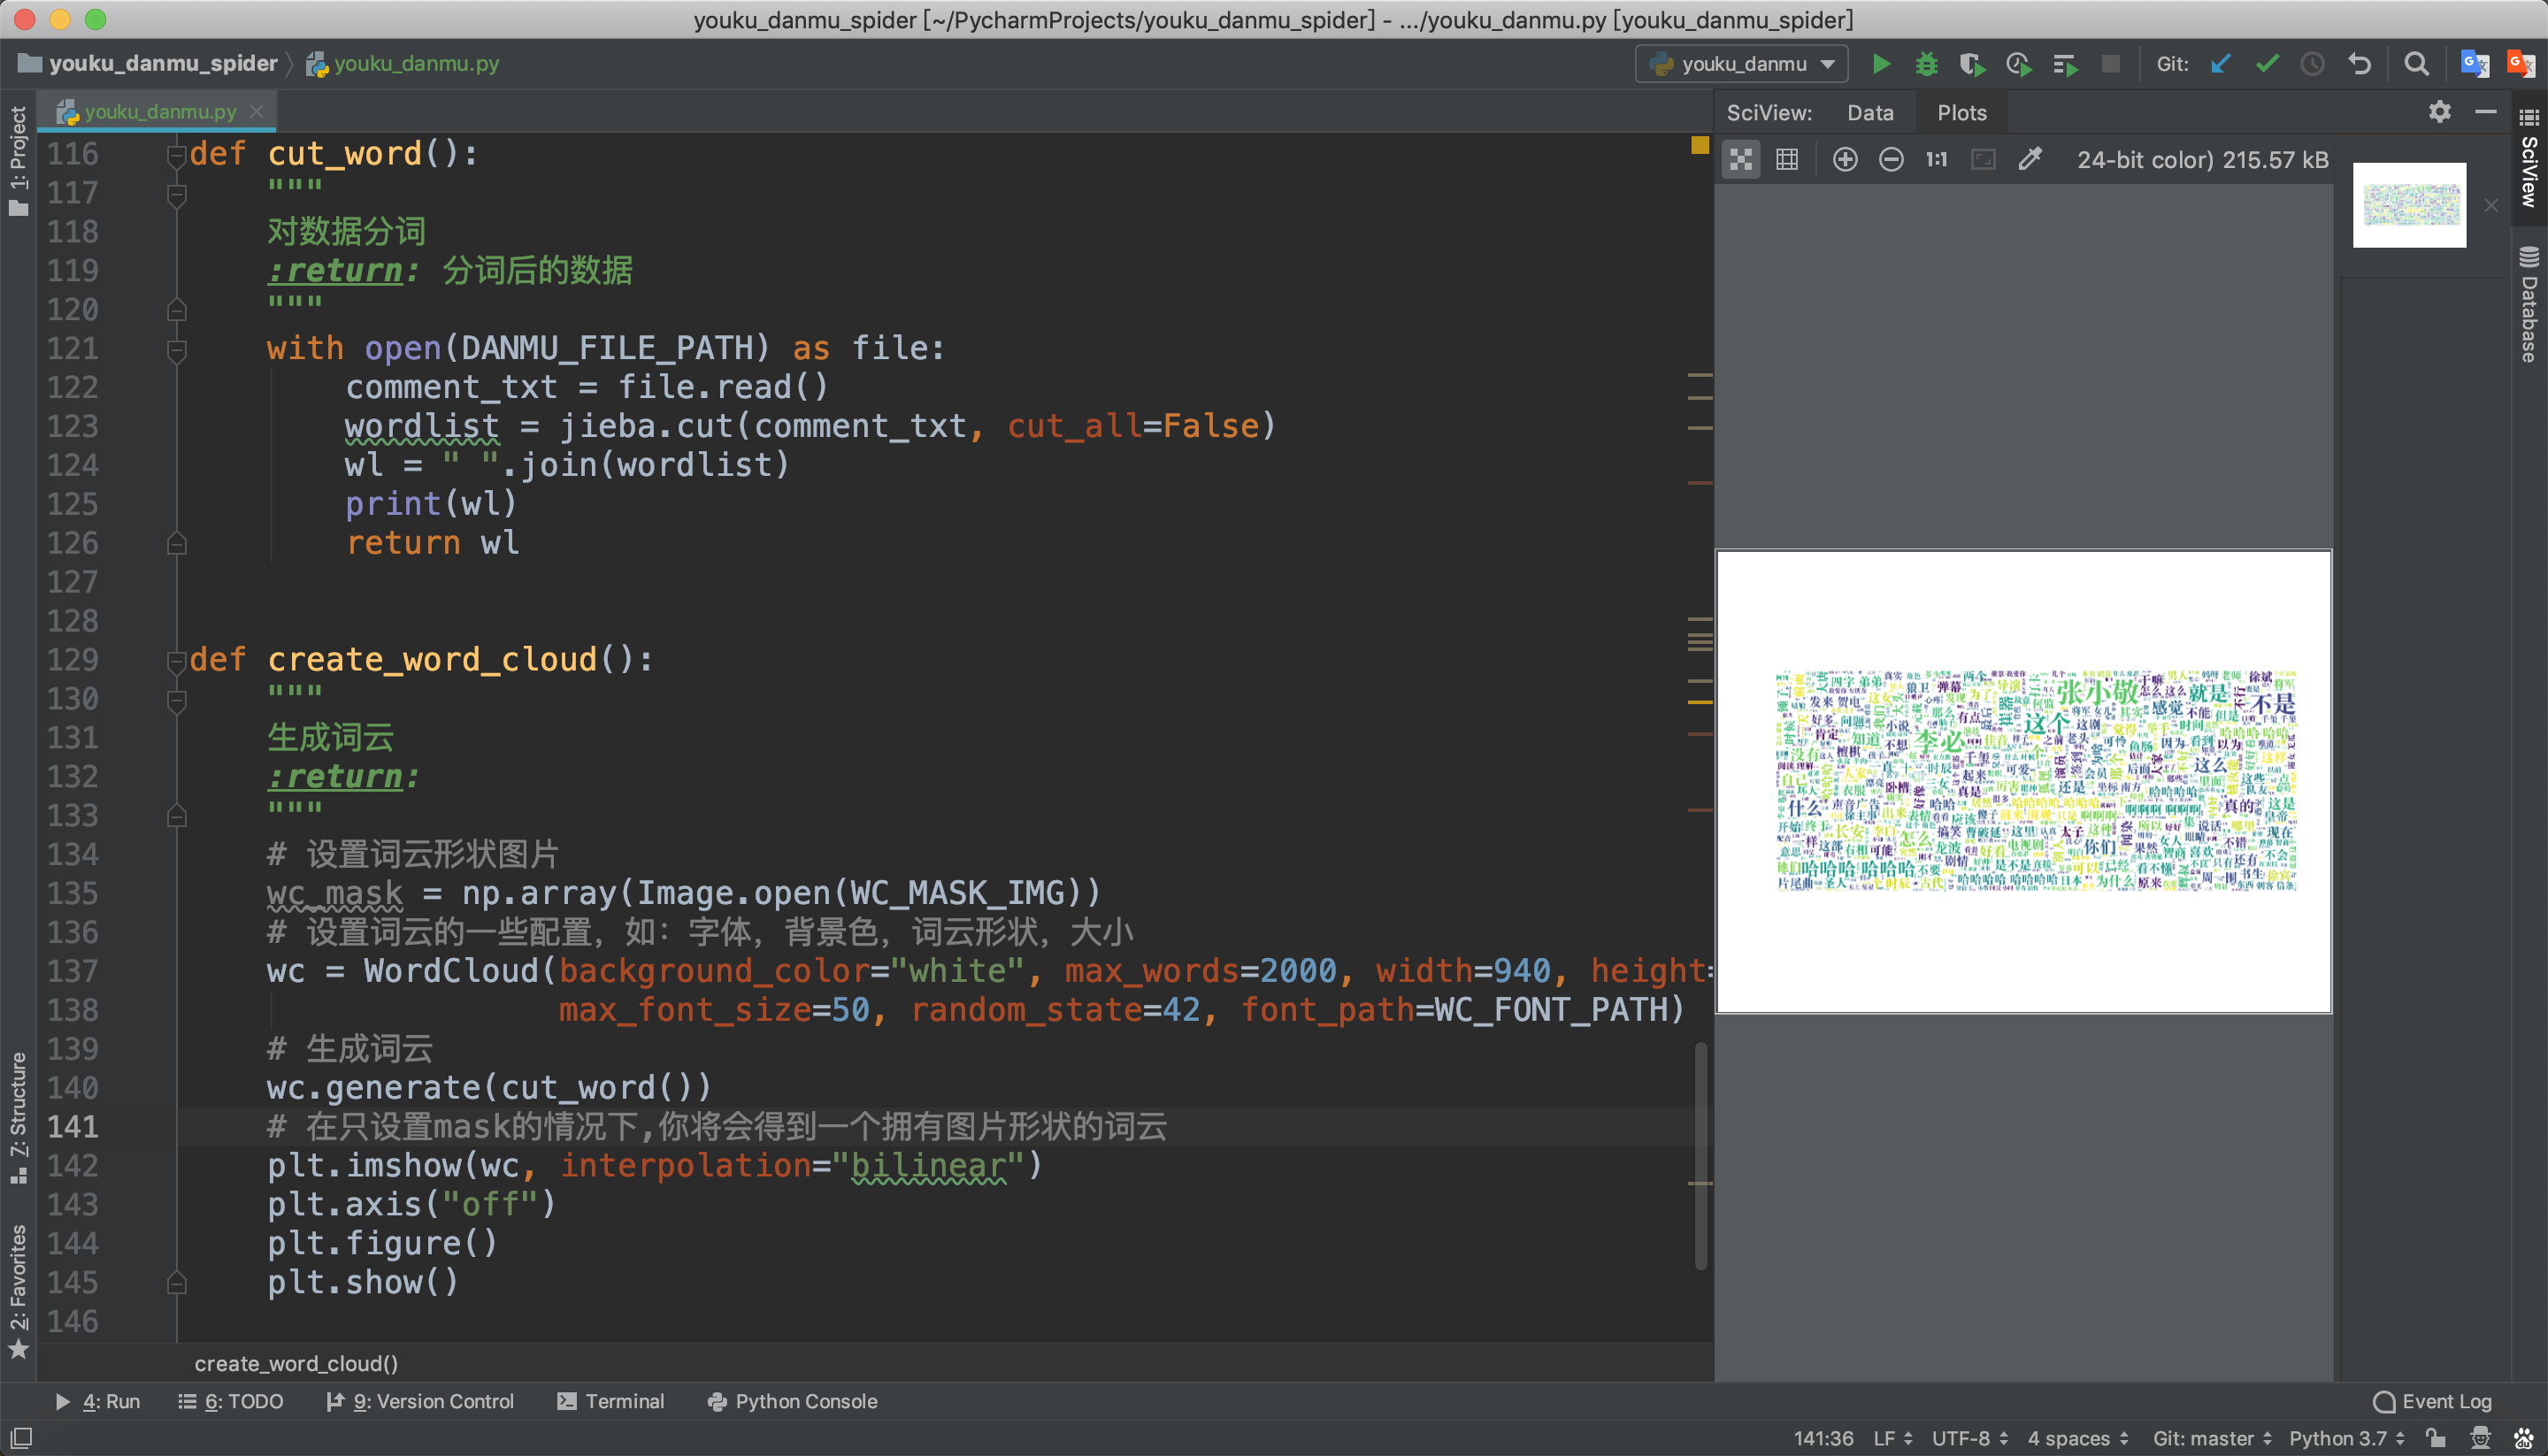Expand line 116 cut_word function block
The width and height of the screenshot is (2548, 1456).
(177, 154)
